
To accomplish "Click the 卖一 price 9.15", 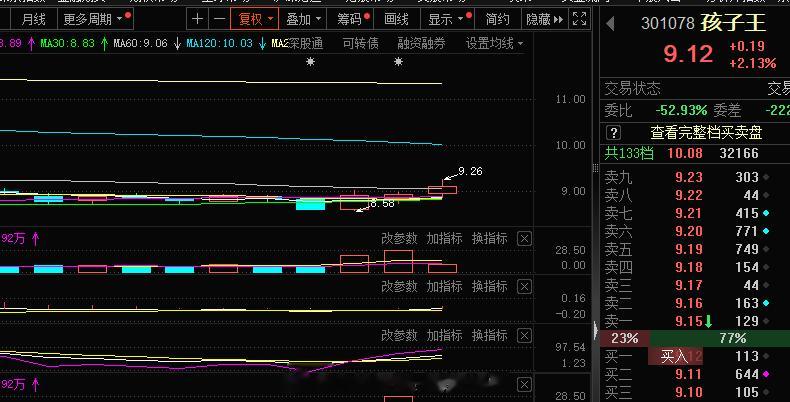I will coord(689,321).
